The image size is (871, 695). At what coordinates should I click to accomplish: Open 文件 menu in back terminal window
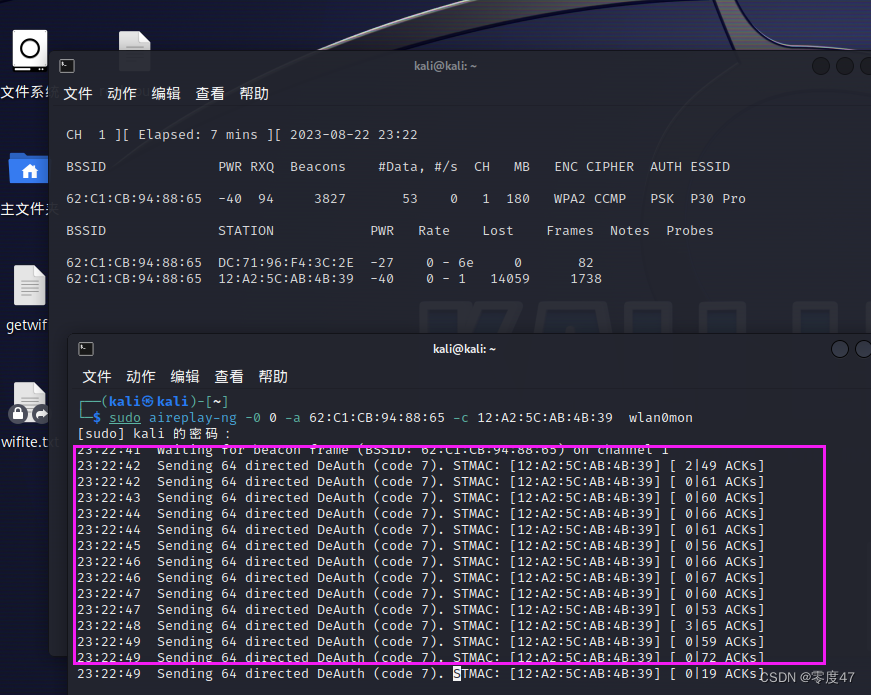tap(78, 94)
